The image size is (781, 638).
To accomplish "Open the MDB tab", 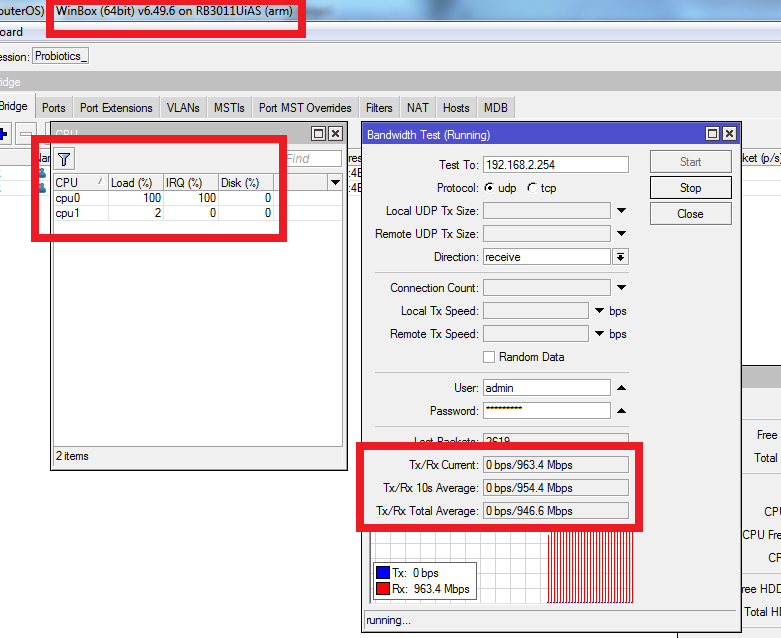I will pyautogui.click(x=496, y=108).
